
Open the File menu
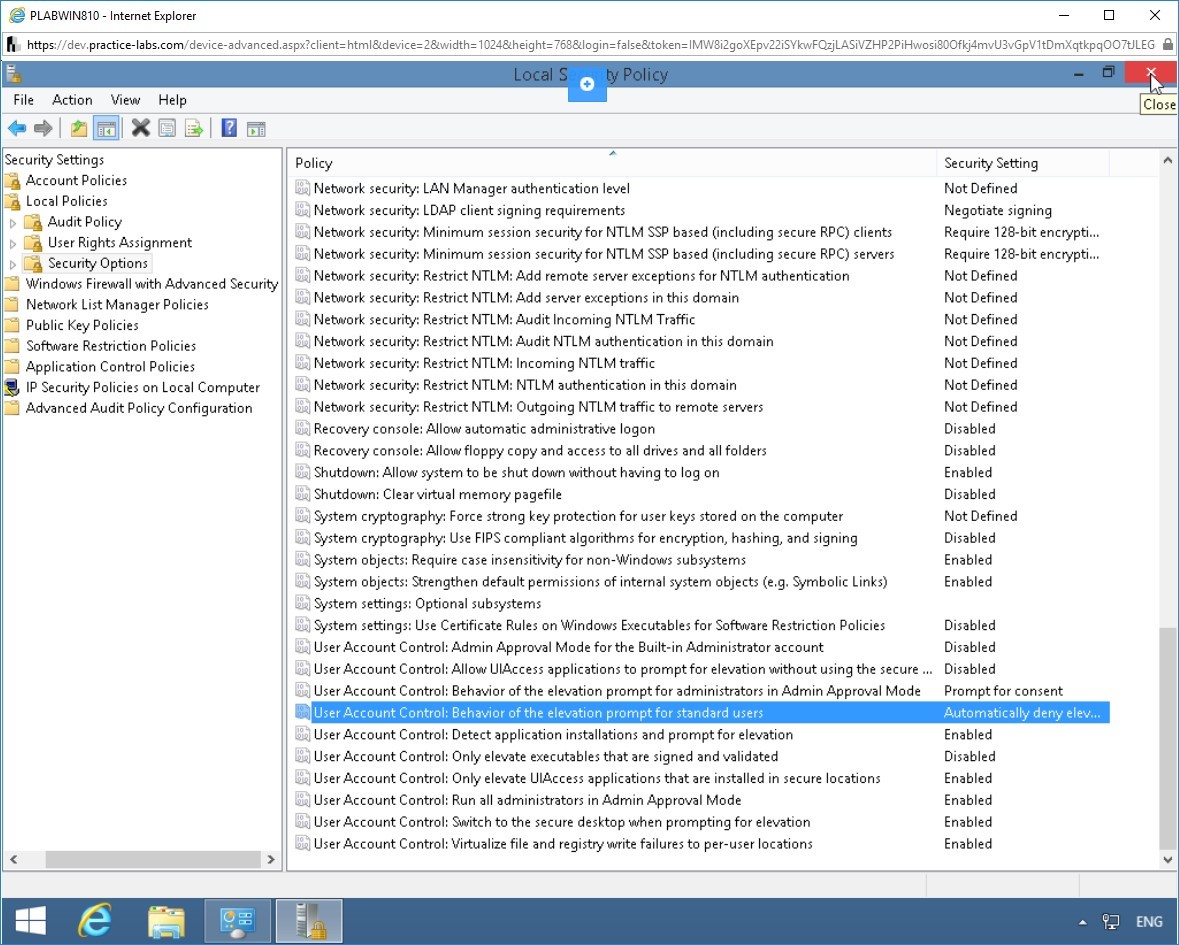[x=23, y=100]
